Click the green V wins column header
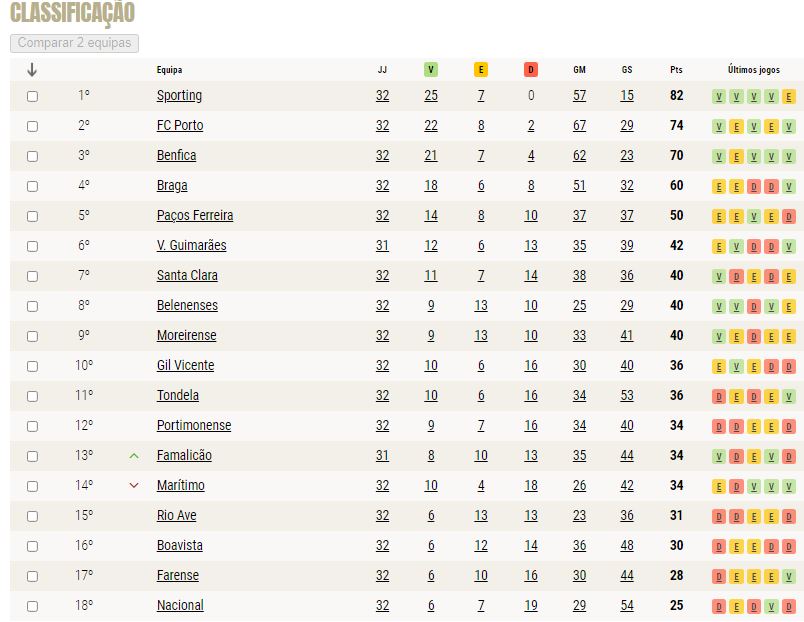Screen dimensions: 804x622 tap(431, 70)
